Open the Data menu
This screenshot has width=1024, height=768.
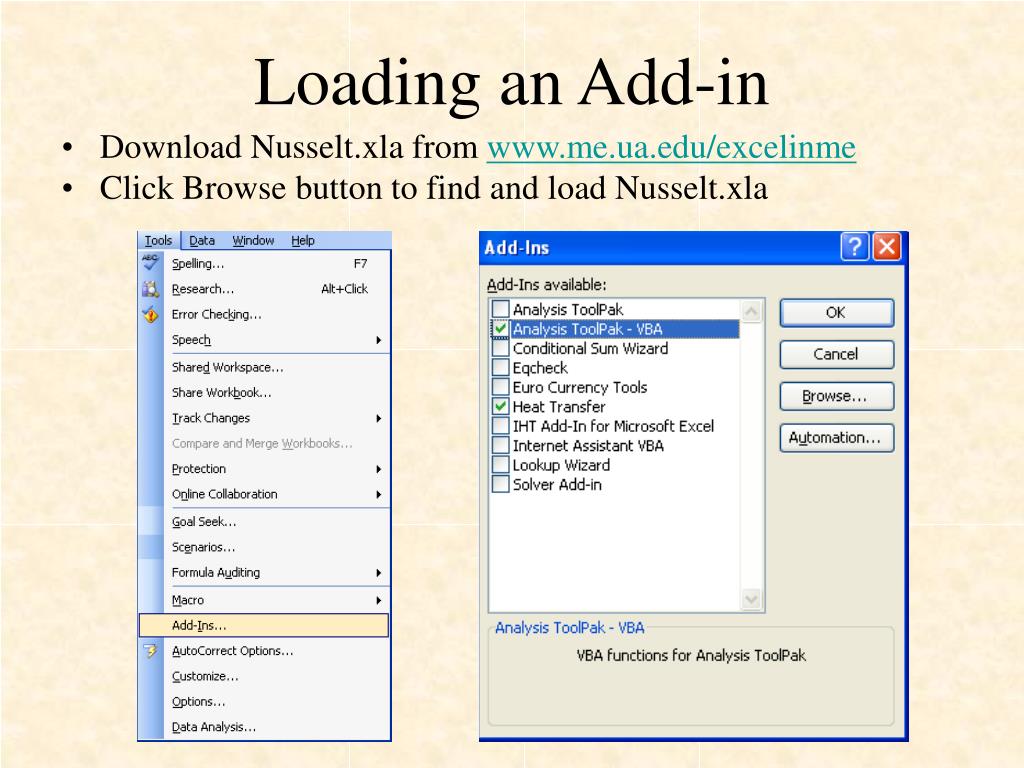[202, 240]
